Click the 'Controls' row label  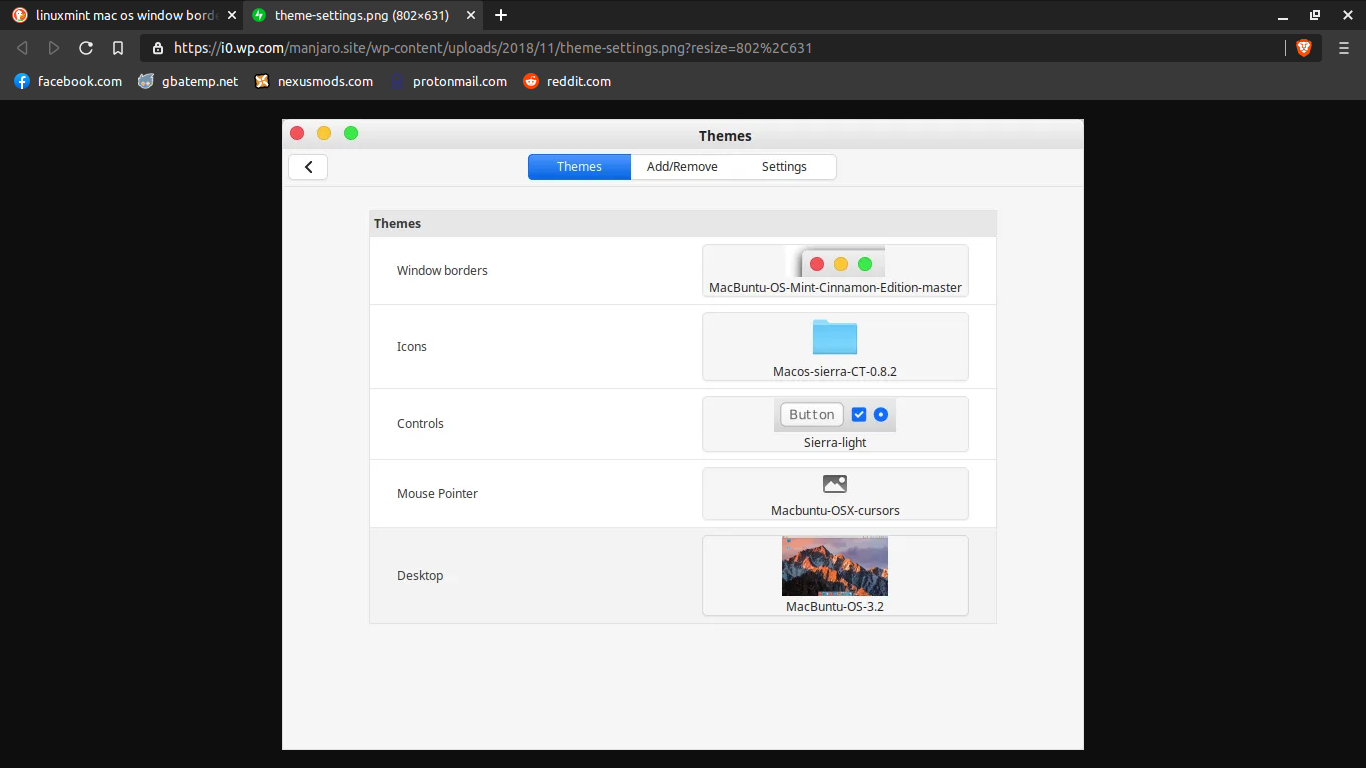pyautogui.click(x=420, y=424)
